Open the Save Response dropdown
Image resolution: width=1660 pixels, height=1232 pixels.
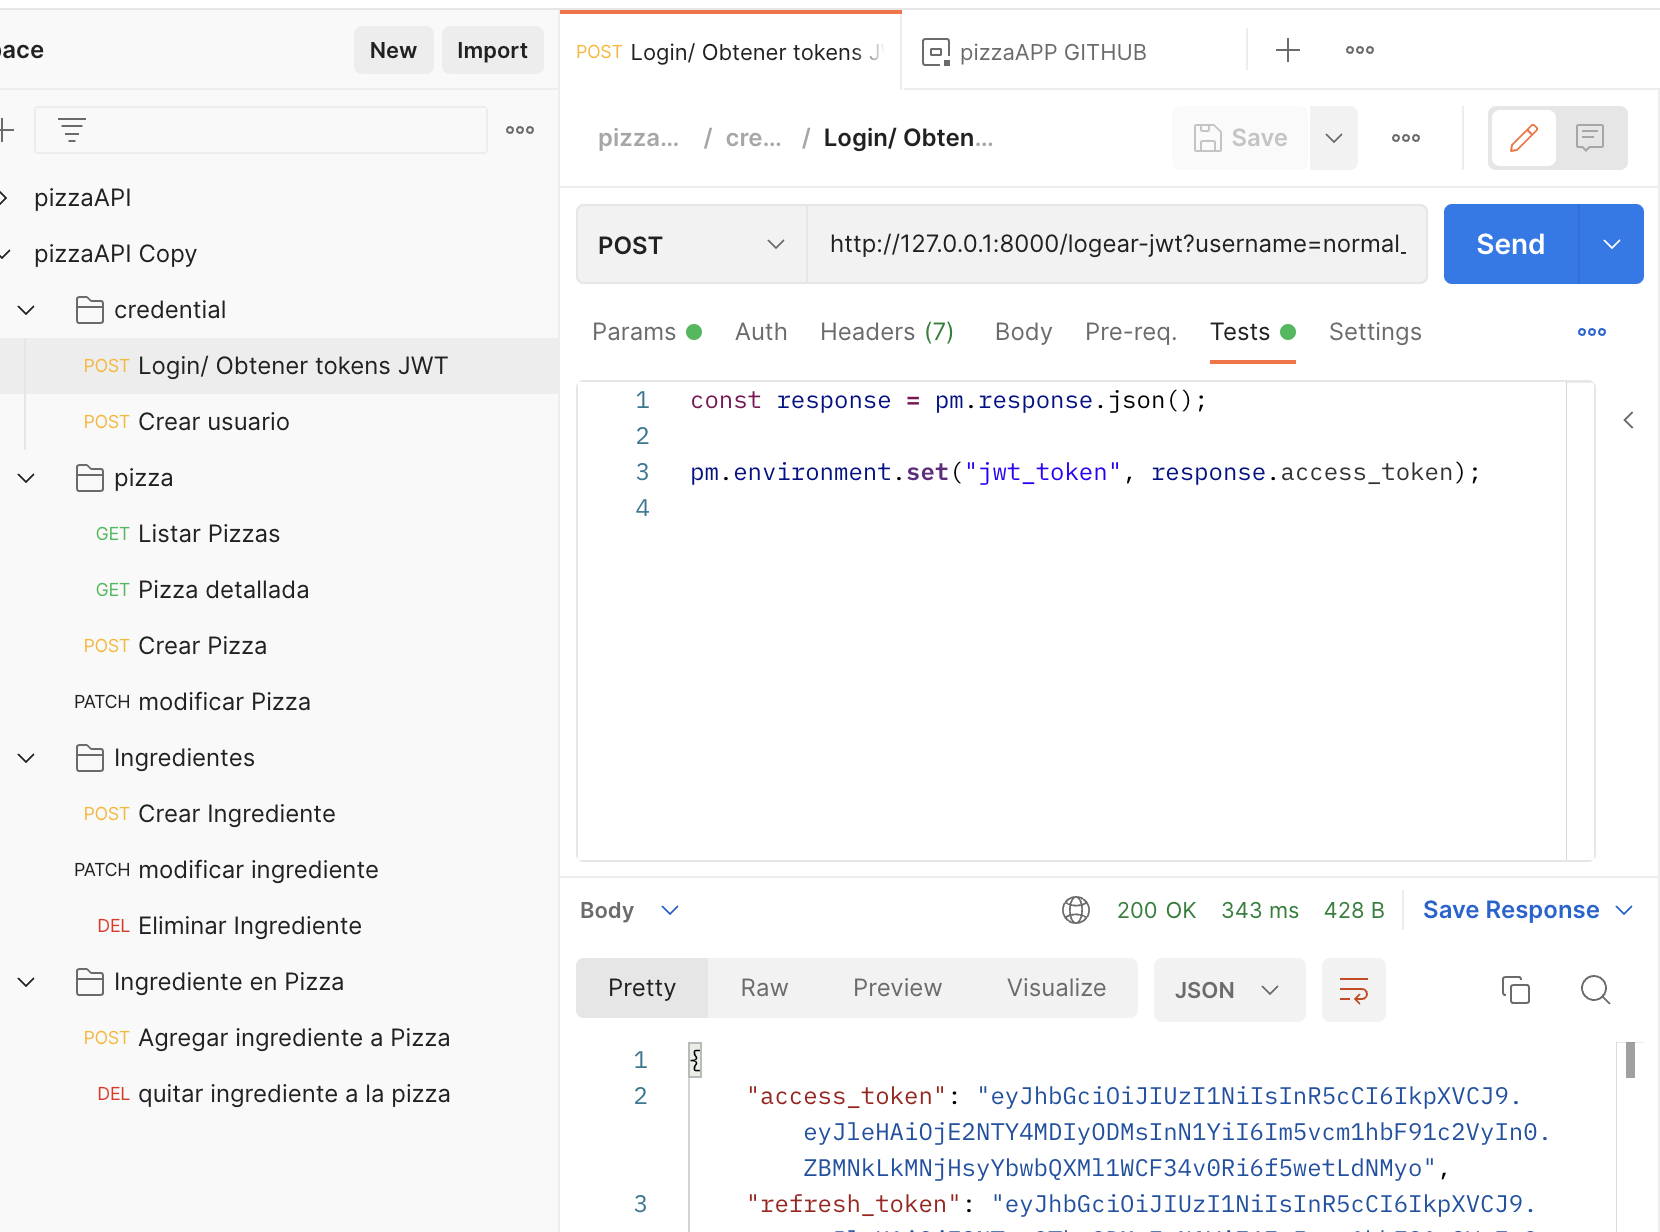1528,910
